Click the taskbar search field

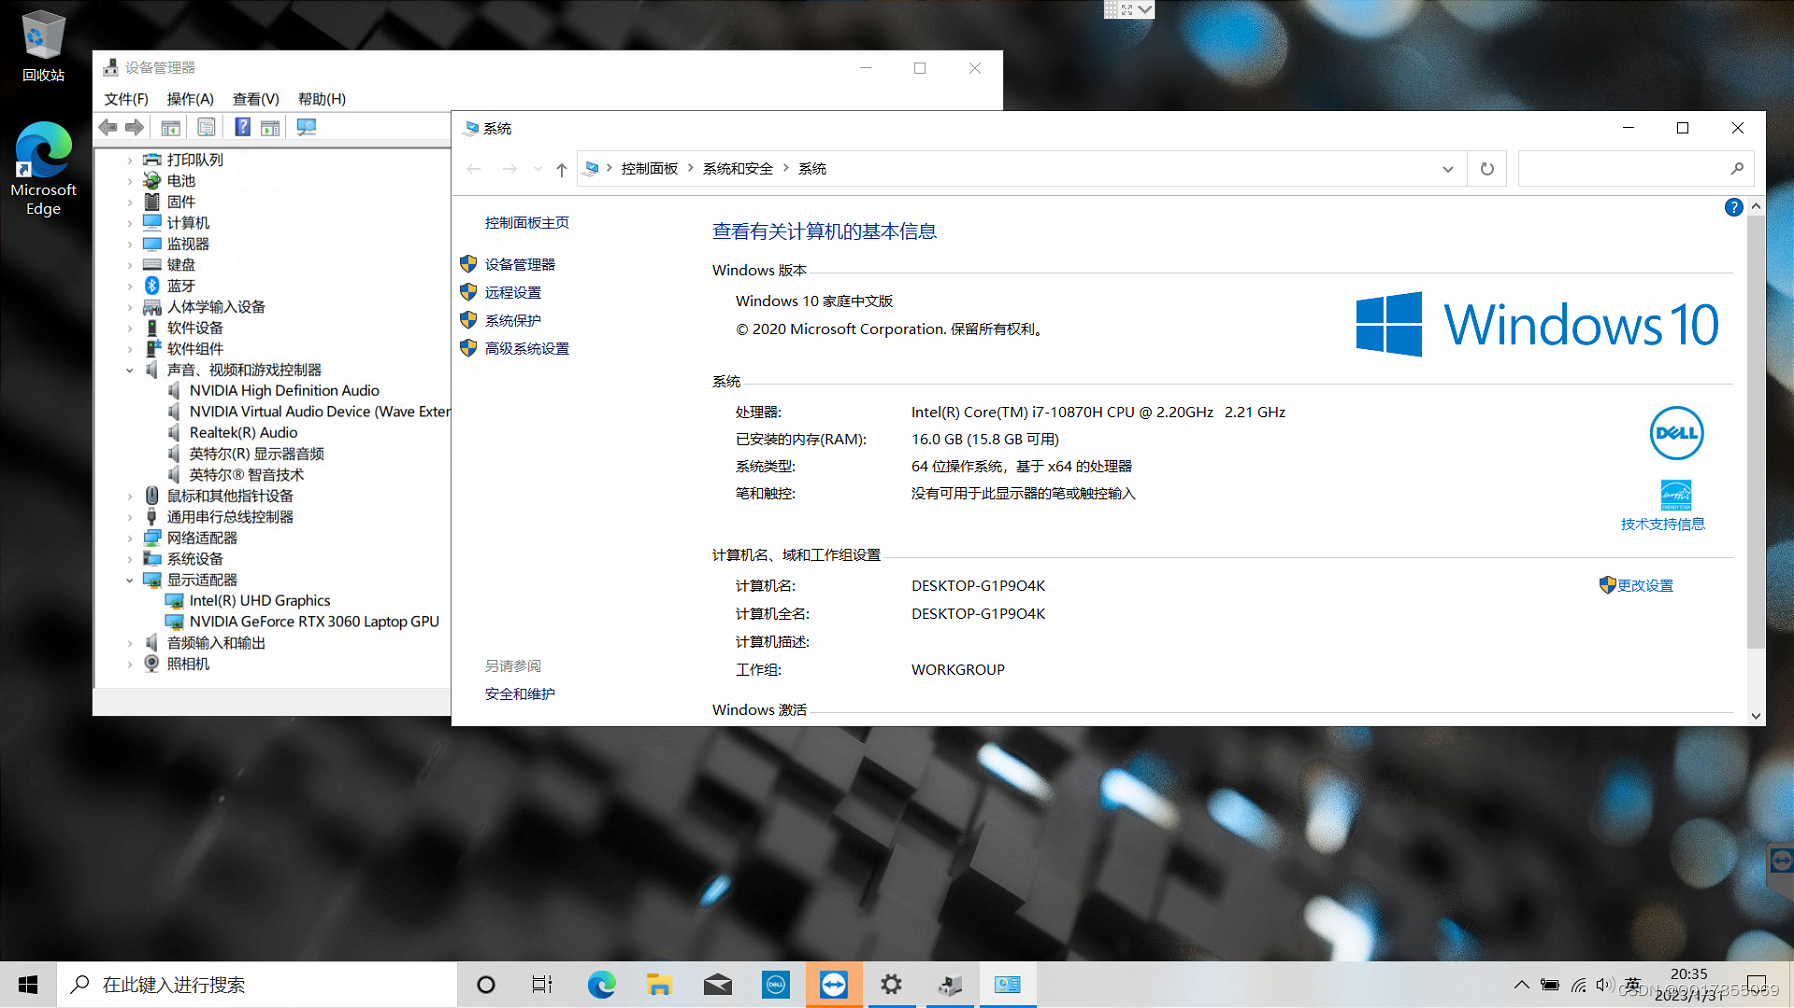(257, 985)
